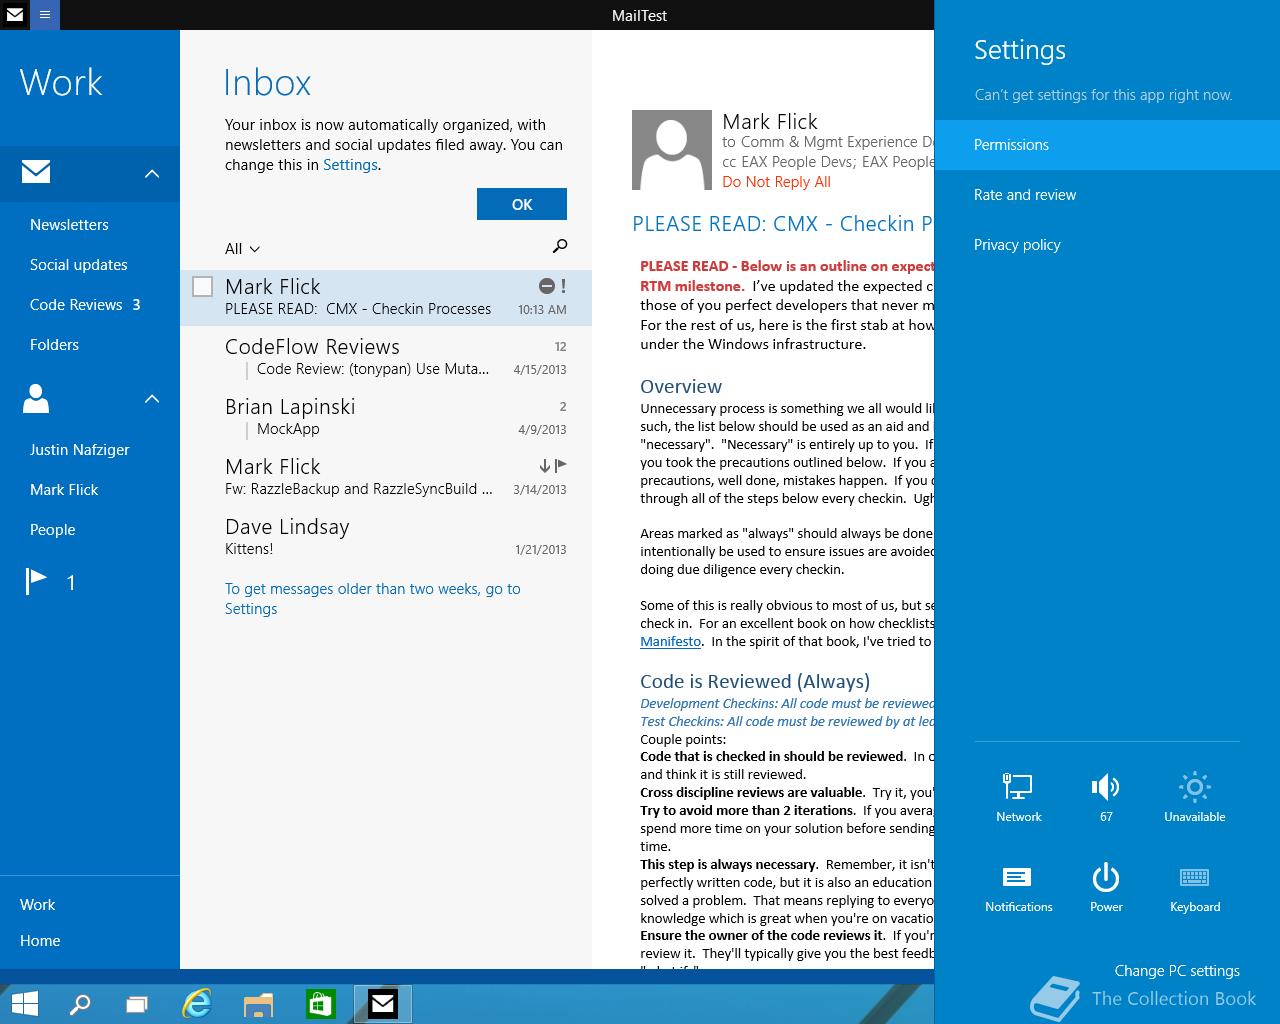
Task: Open Folders in sidebar
Action: [54, 344]
